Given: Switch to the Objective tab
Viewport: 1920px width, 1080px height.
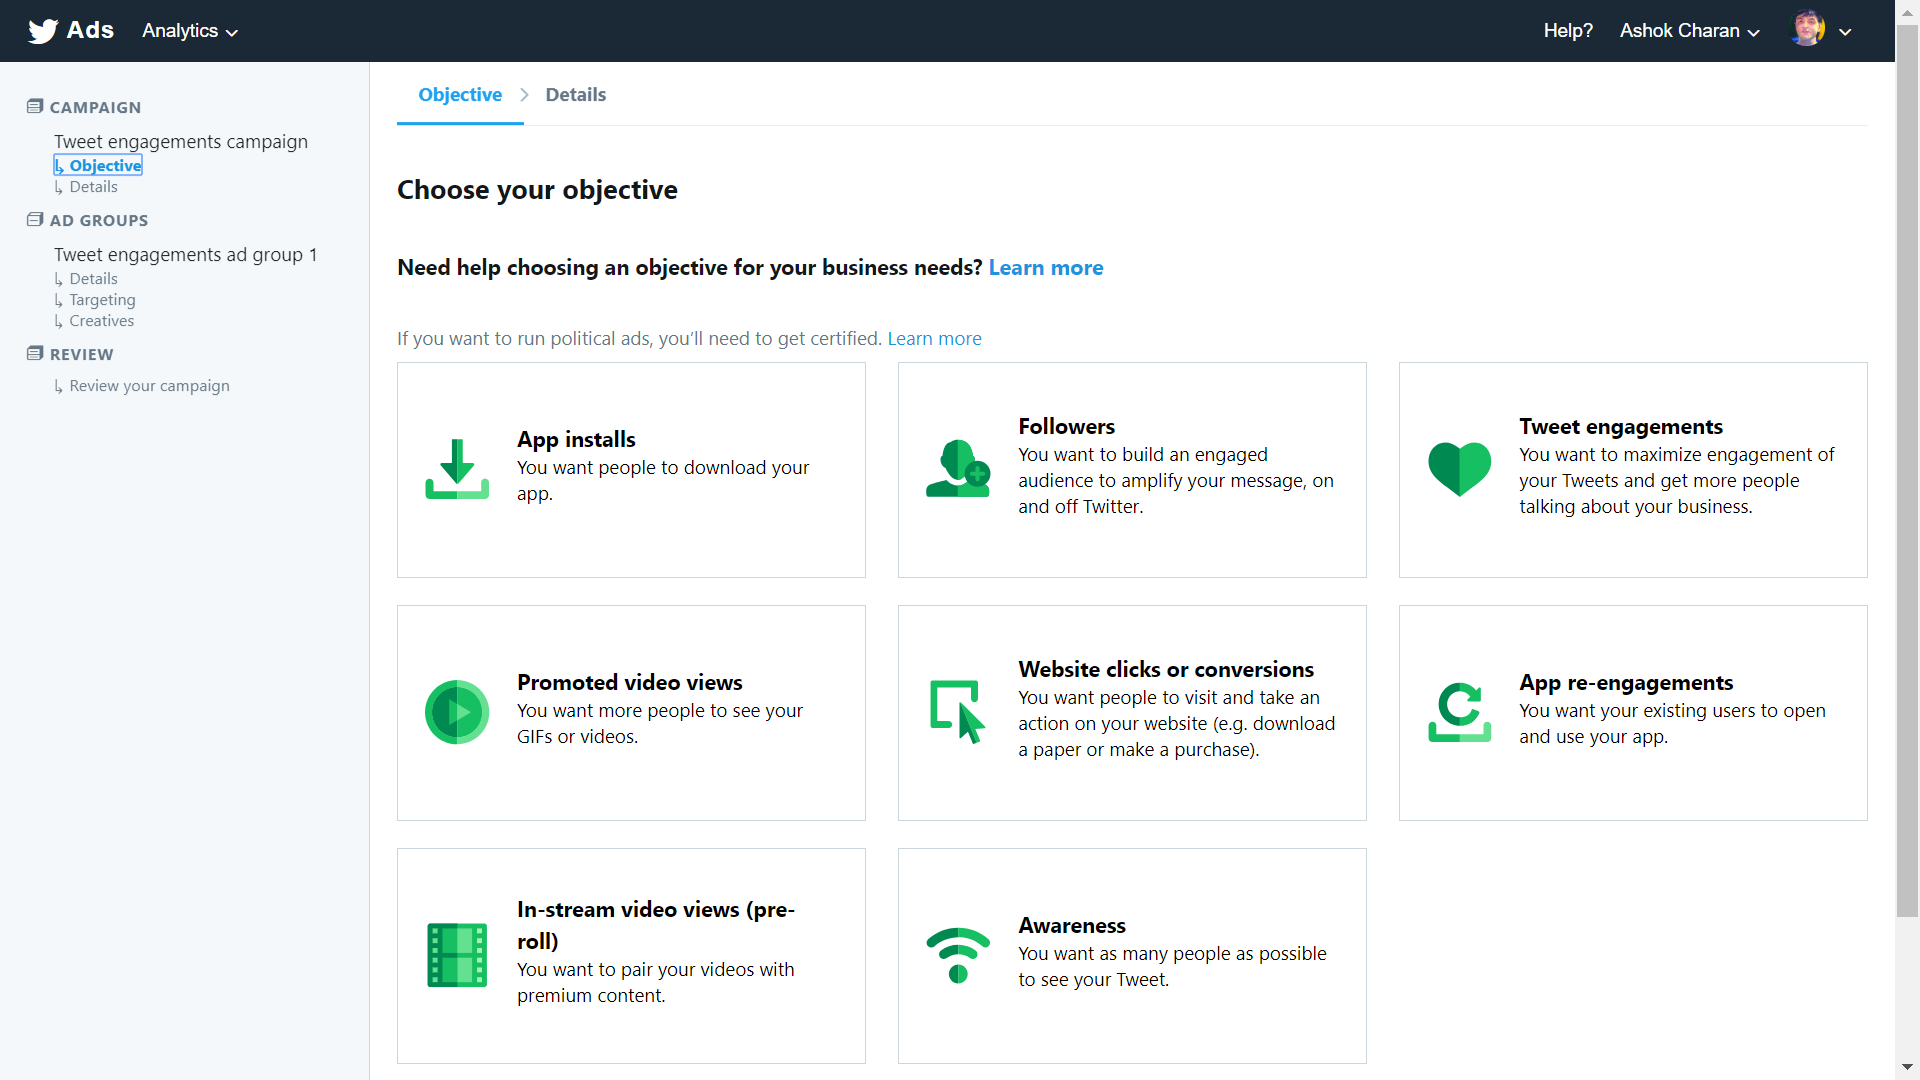Looking at the screenshot, I should point(460,94).
